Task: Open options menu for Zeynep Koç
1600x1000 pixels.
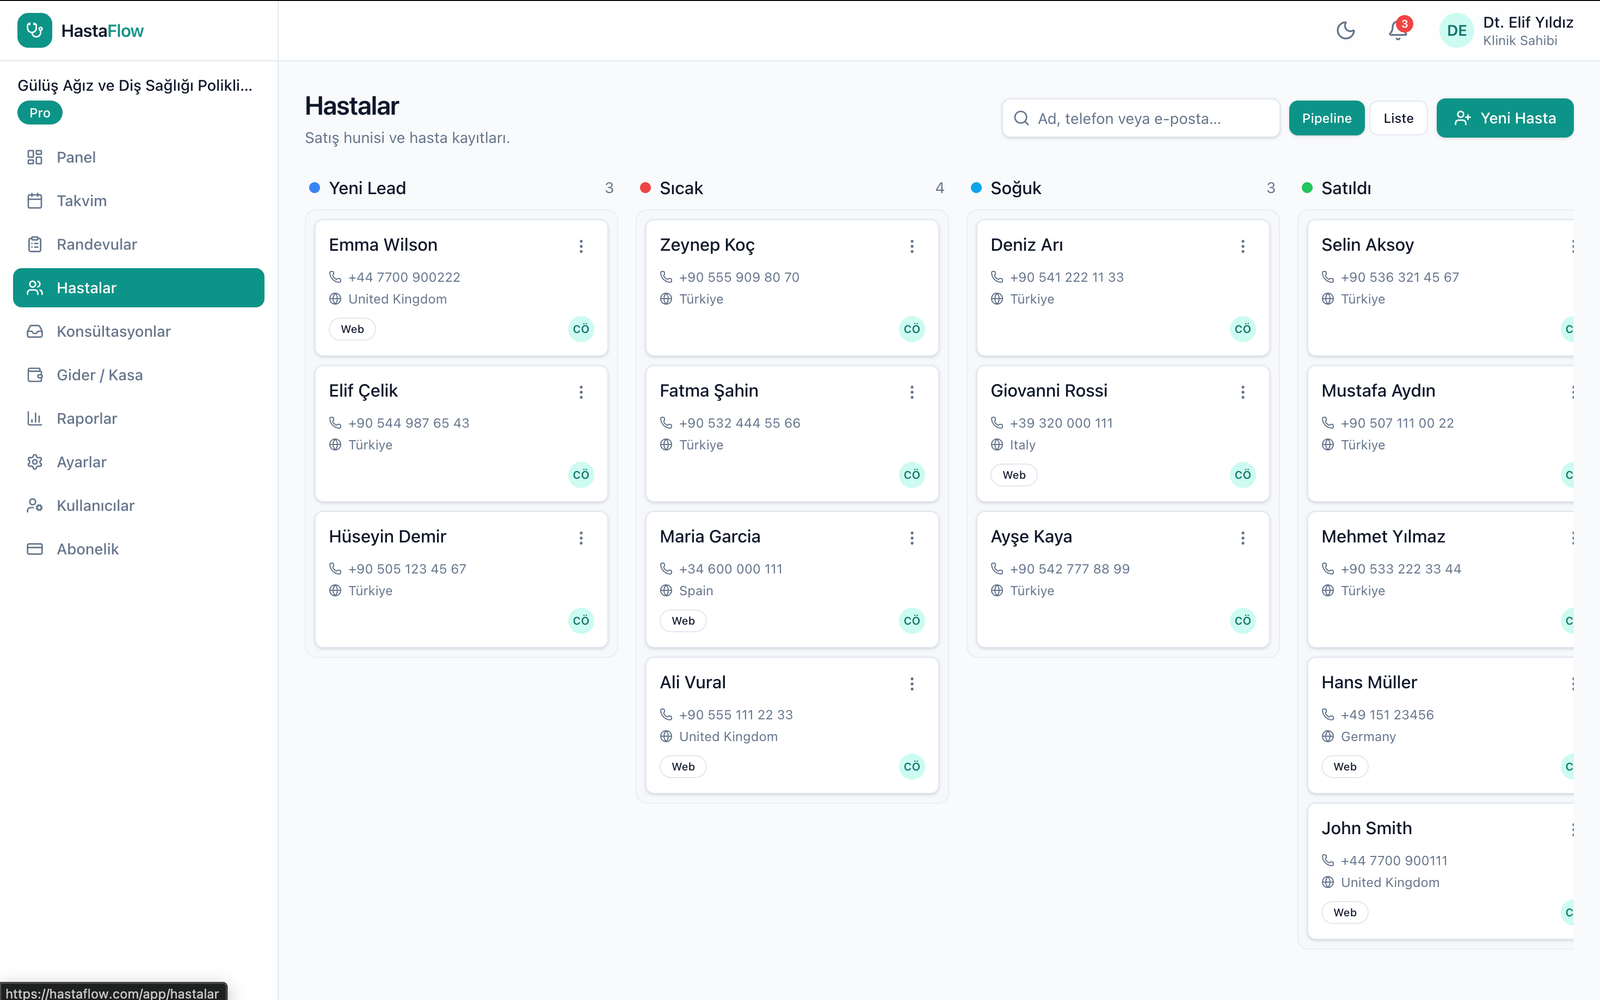Action: tap(912, 246)
